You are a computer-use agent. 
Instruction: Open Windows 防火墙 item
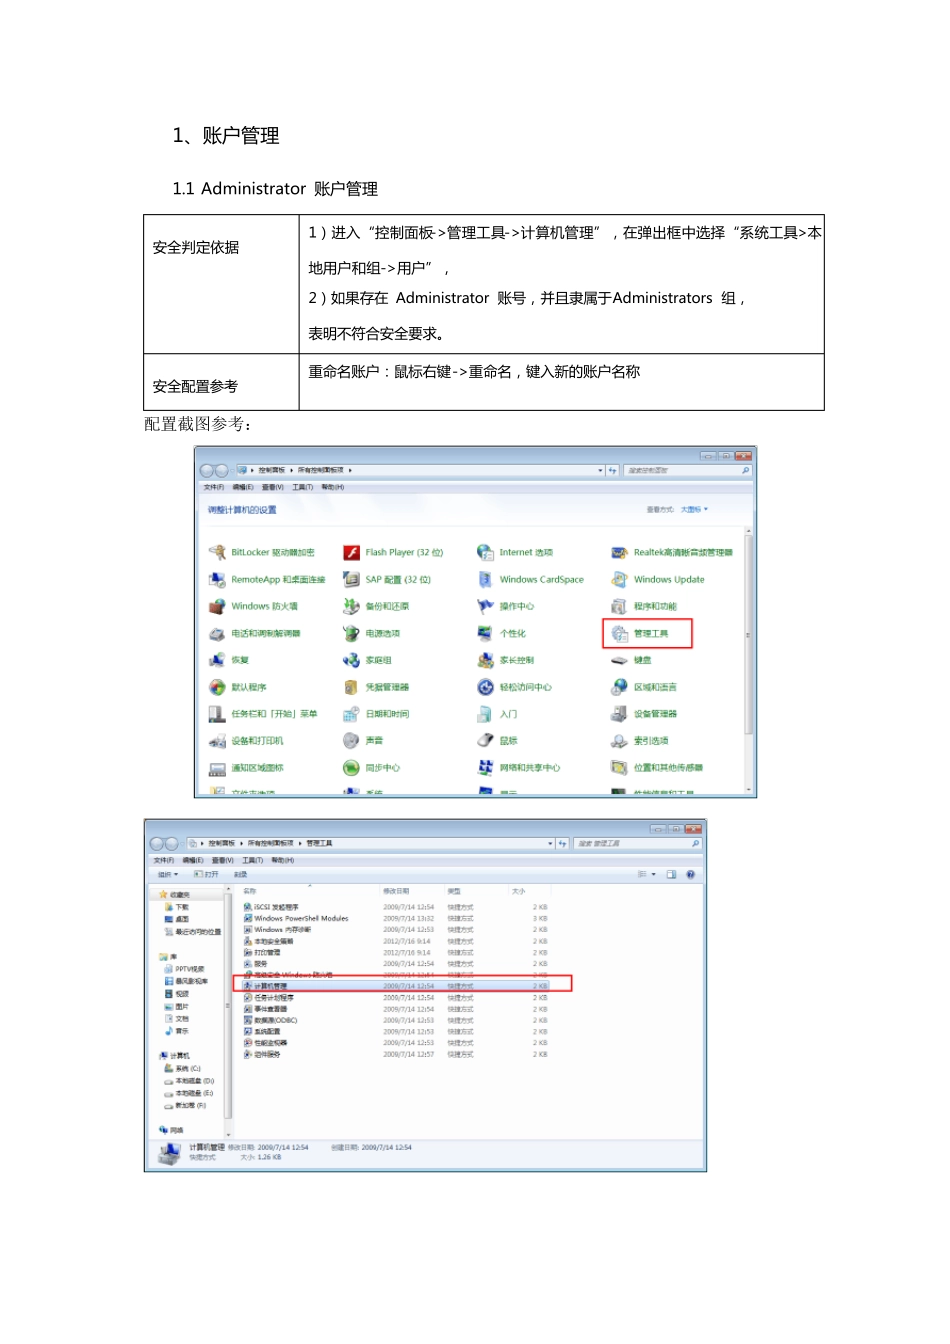[253, 606]
